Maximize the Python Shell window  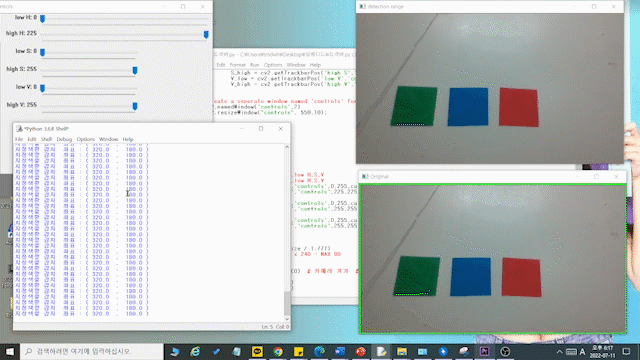(x=261, y=129)
